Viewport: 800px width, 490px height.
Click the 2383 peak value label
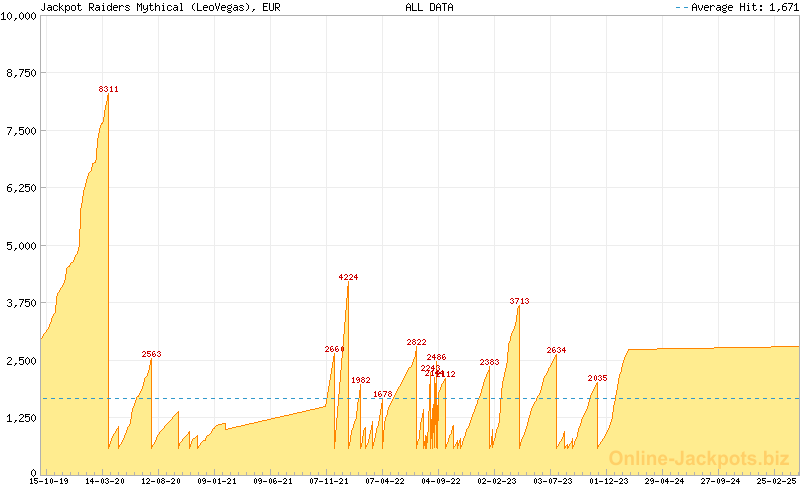(489, 362)
